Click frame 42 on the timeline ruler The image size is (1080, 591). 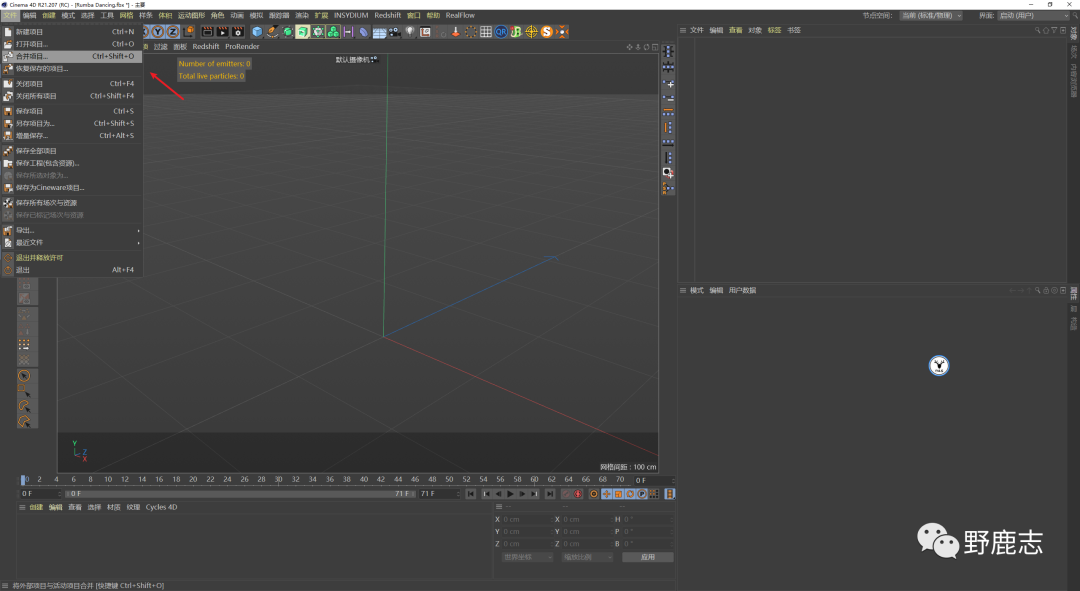pyautogui.click(x=380, y=480)
